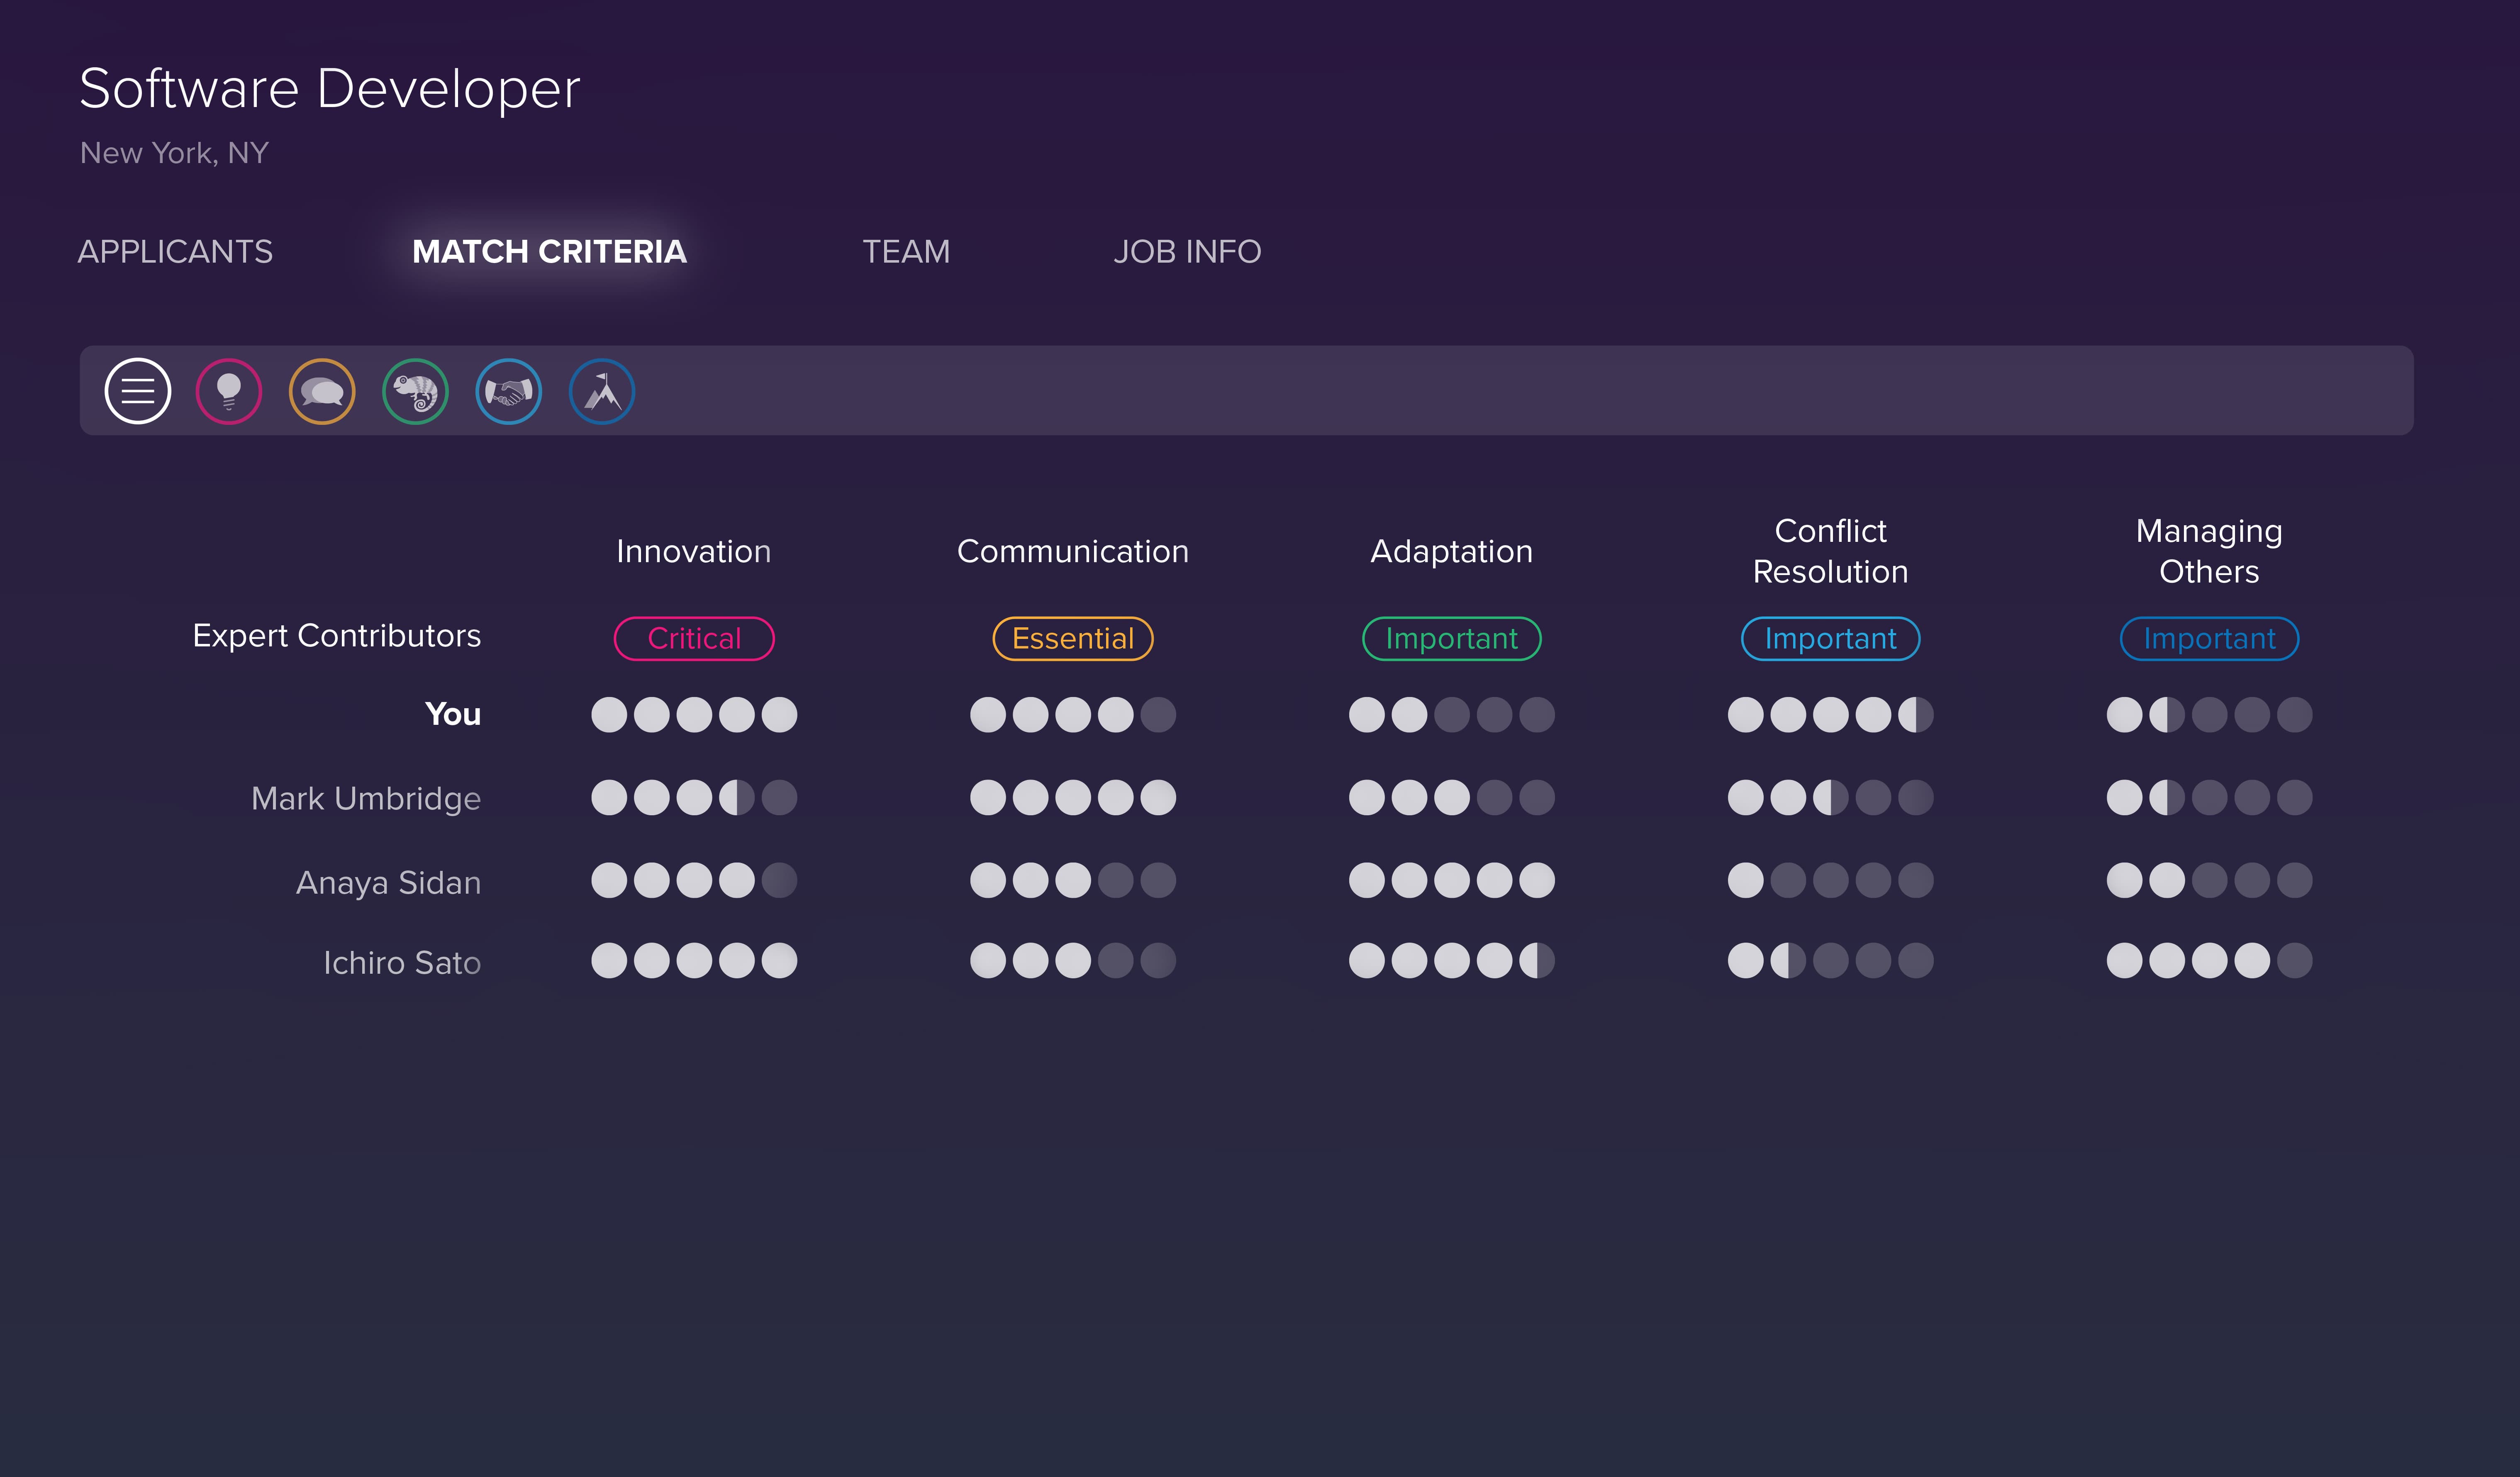2520x1477 pixels.
Task: Select the lightbulb Innovation filter icon
Action: pos(229,391)
